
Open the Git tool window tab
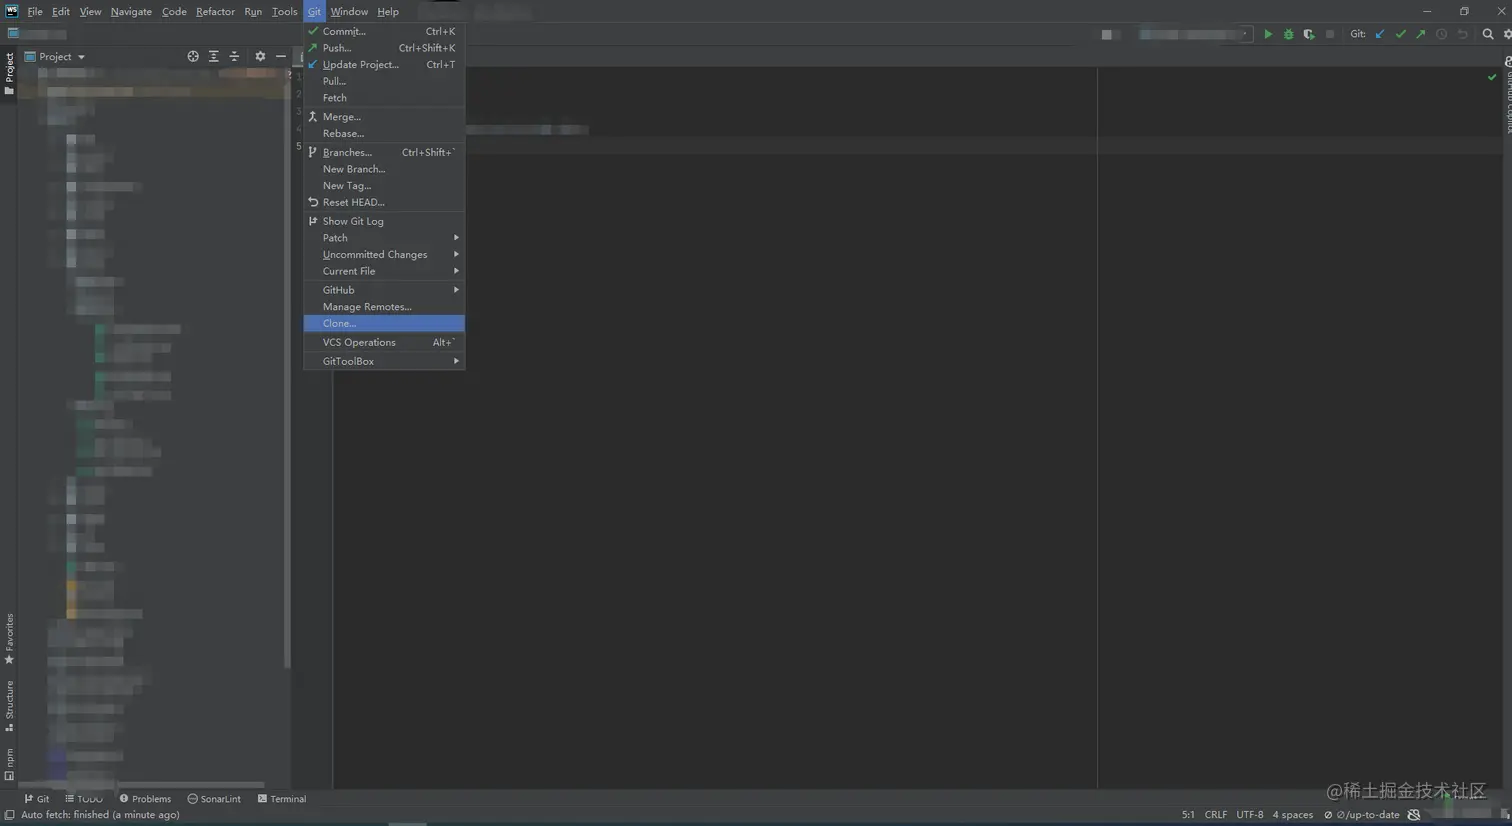click(37, 799)
